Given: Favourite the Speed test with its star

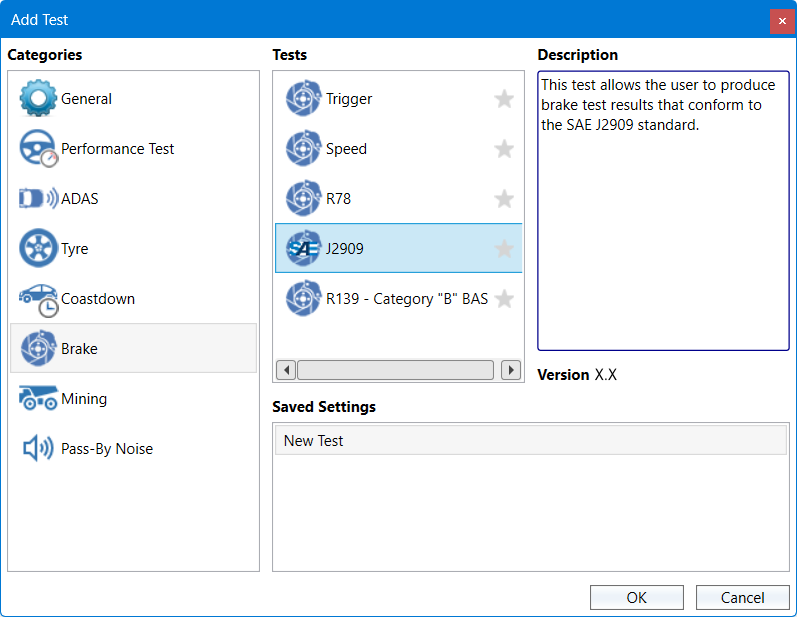Looking at the screenshot, I should pyautogui.click(x=504, y=148).
